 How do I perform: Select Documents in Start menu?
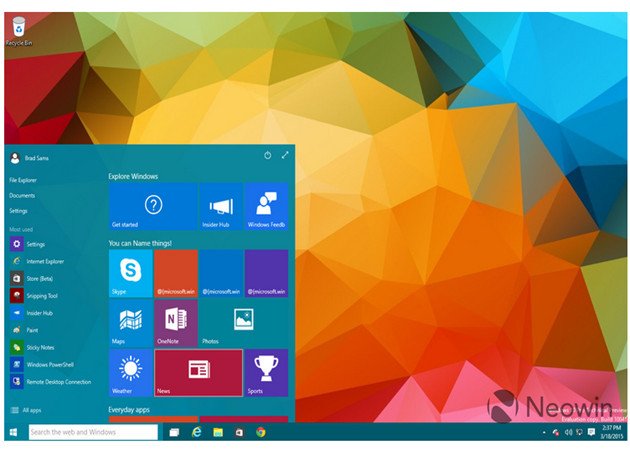(x=22, y=196)
